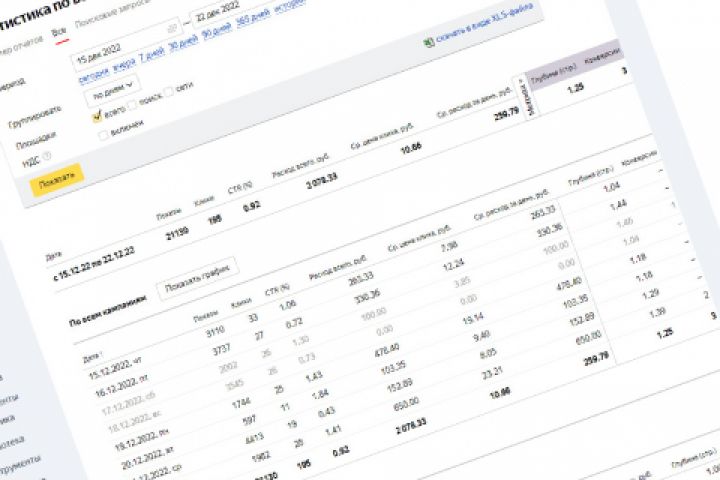720x480 pixels.
Task: Click the 'CTR (%)' header in the daily table
Action: click(277, 290)
